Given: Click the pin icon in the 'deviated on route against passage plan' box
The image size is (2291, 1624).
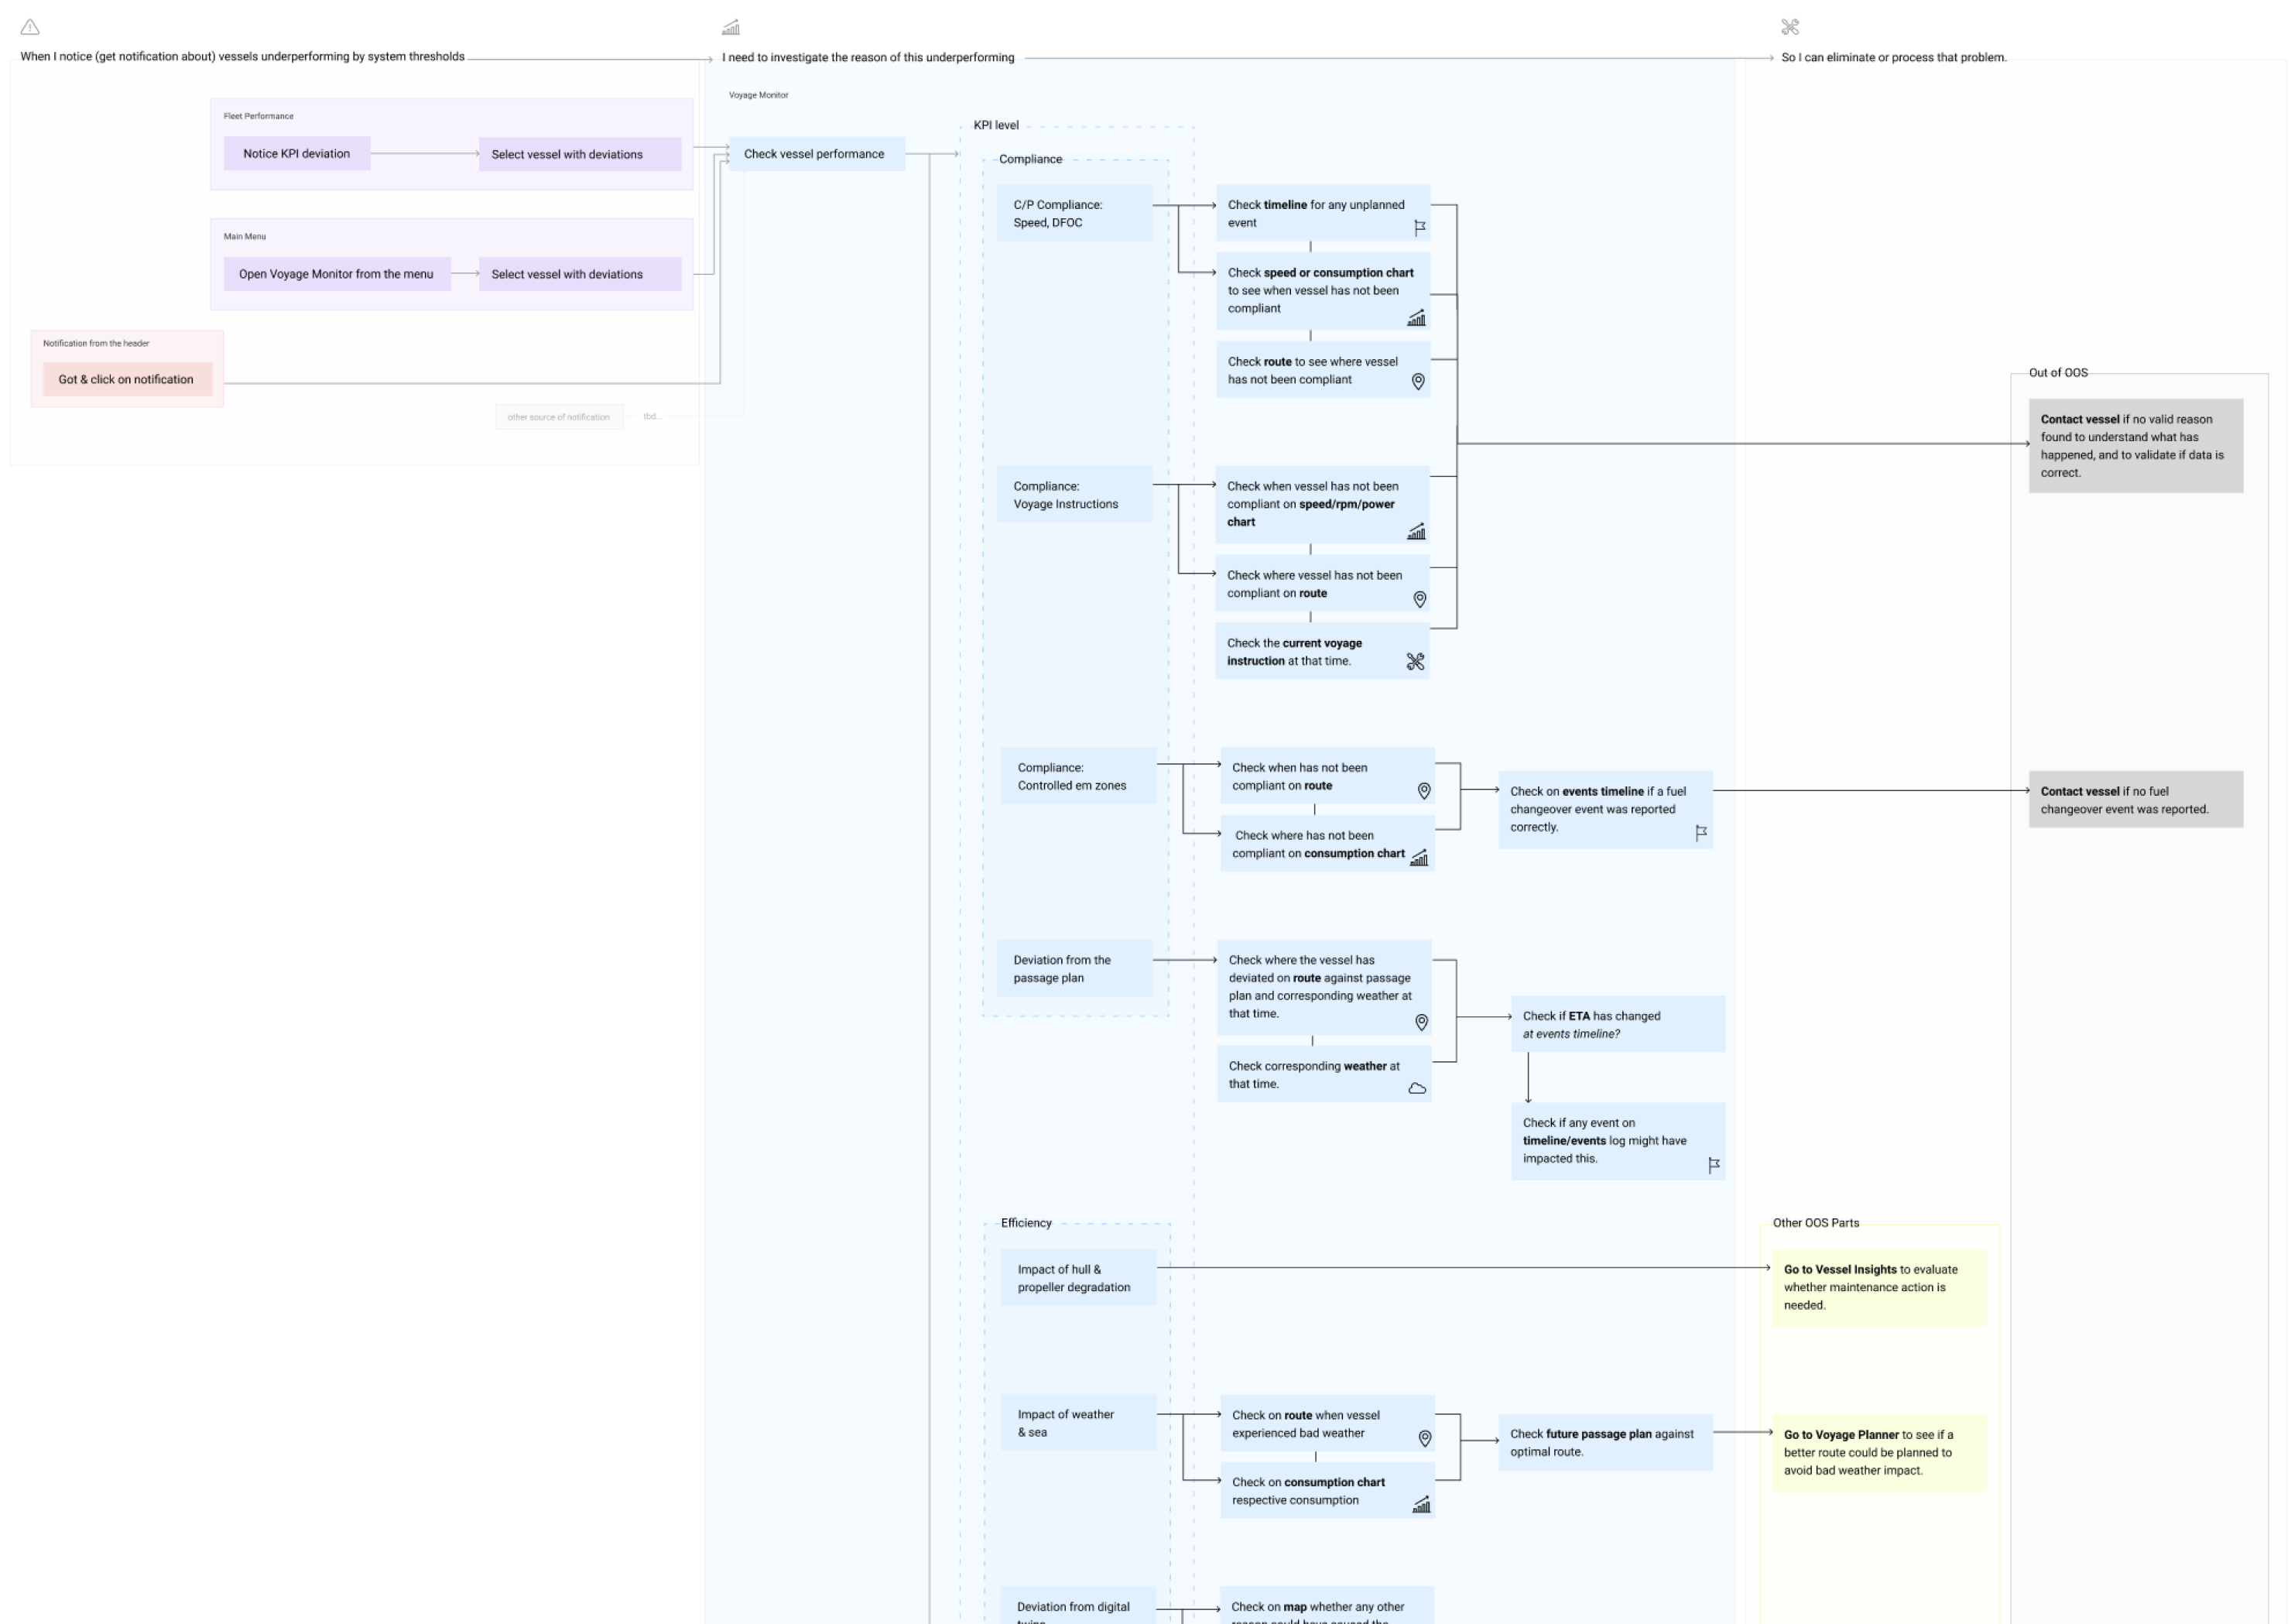Looking at the screenshot, I should point(1421,1022).
